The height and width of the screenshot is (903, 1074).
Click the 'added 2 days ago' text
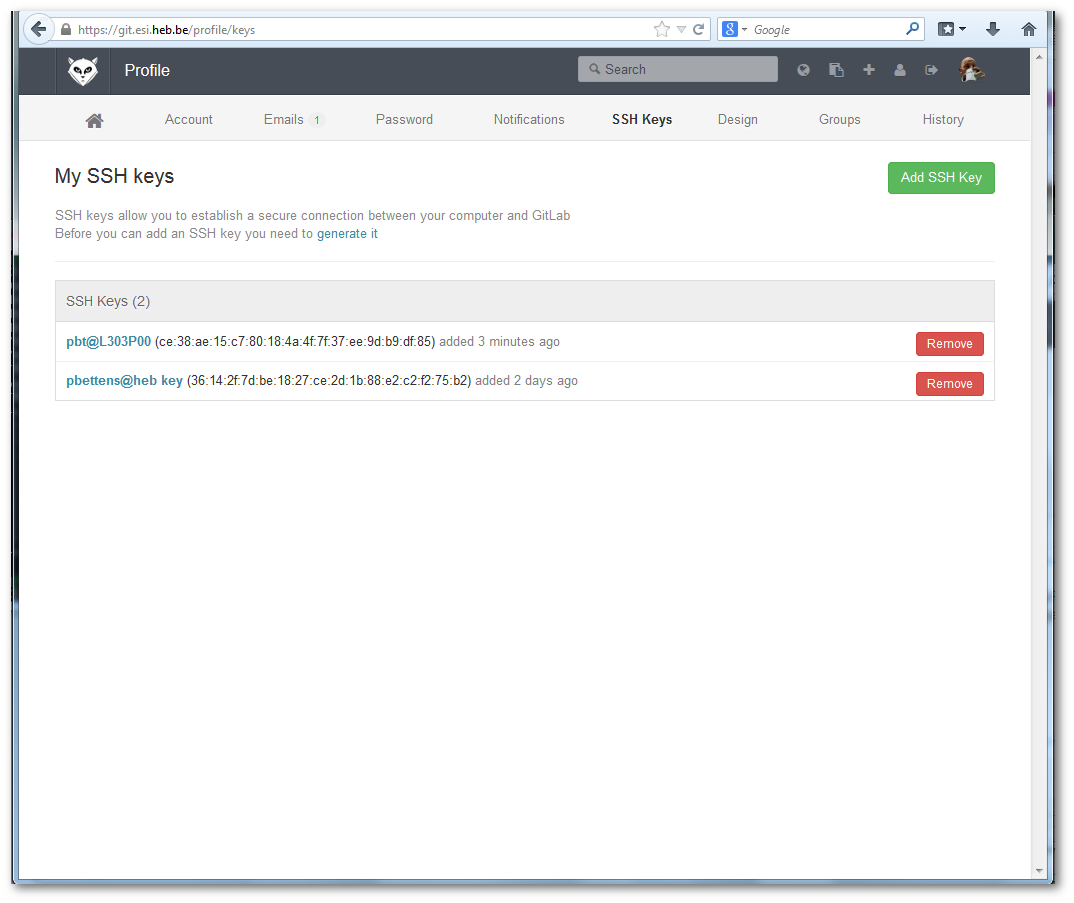pyautogui.click(x=526, y=380)
